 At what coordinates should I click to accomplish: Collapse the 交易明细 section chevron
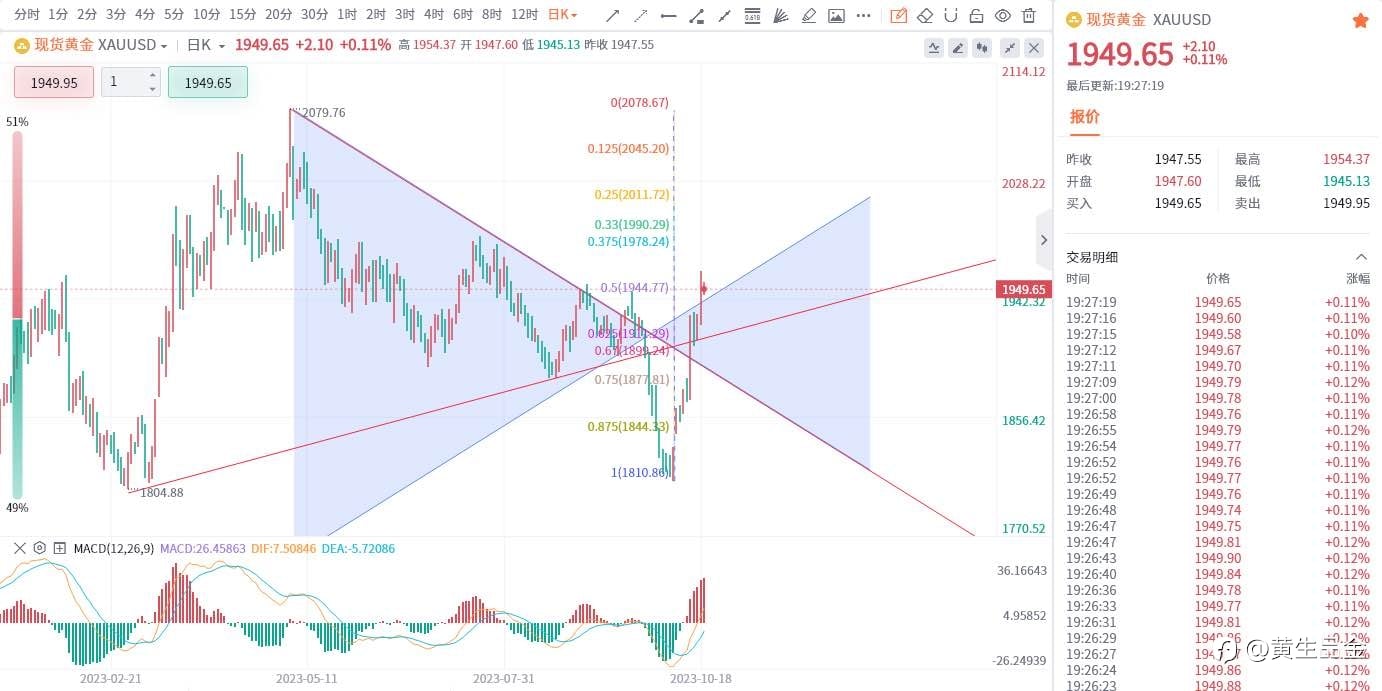coord(1361,257)
